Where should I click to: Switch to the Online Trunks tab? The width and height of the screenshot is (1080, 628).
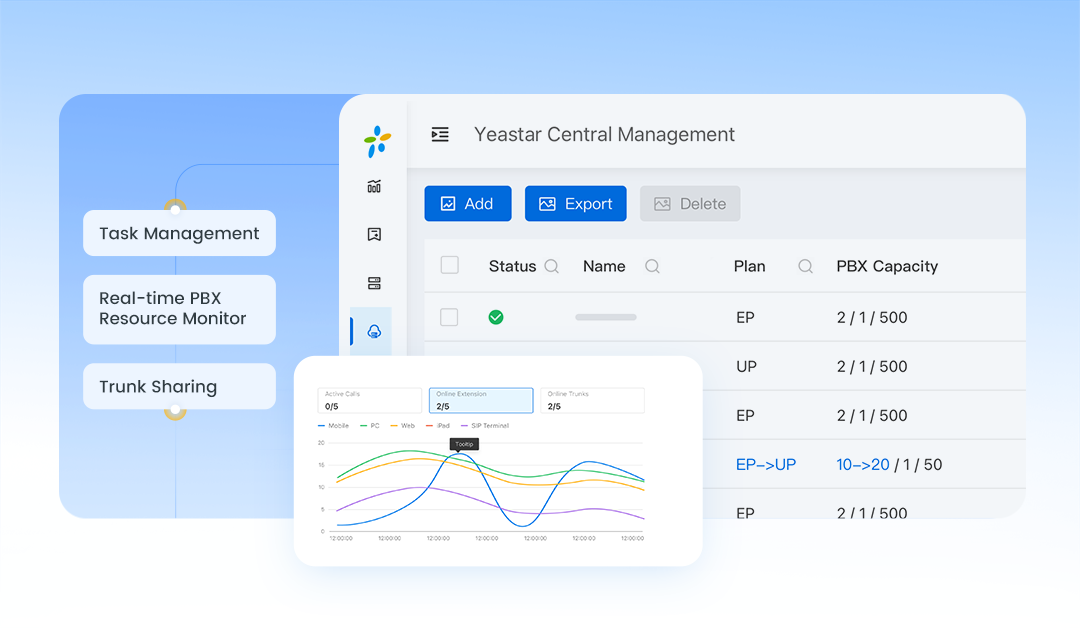pyautogui.click(x=592, y=401)
